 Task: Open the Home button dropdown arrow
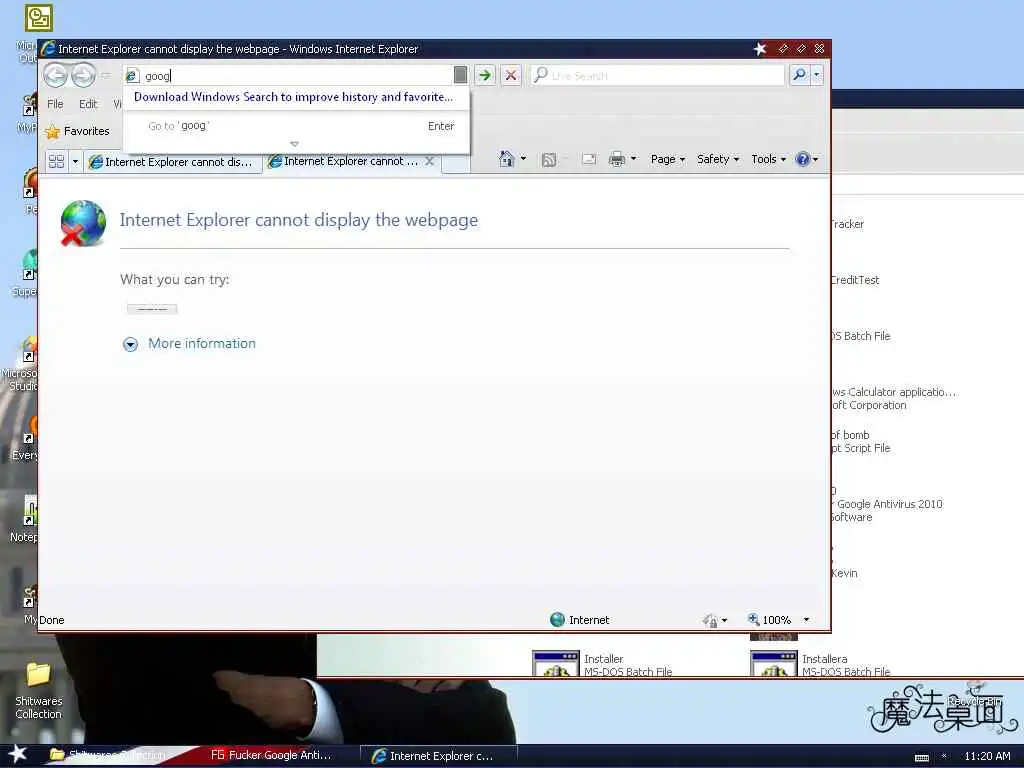tap(523, 159)
